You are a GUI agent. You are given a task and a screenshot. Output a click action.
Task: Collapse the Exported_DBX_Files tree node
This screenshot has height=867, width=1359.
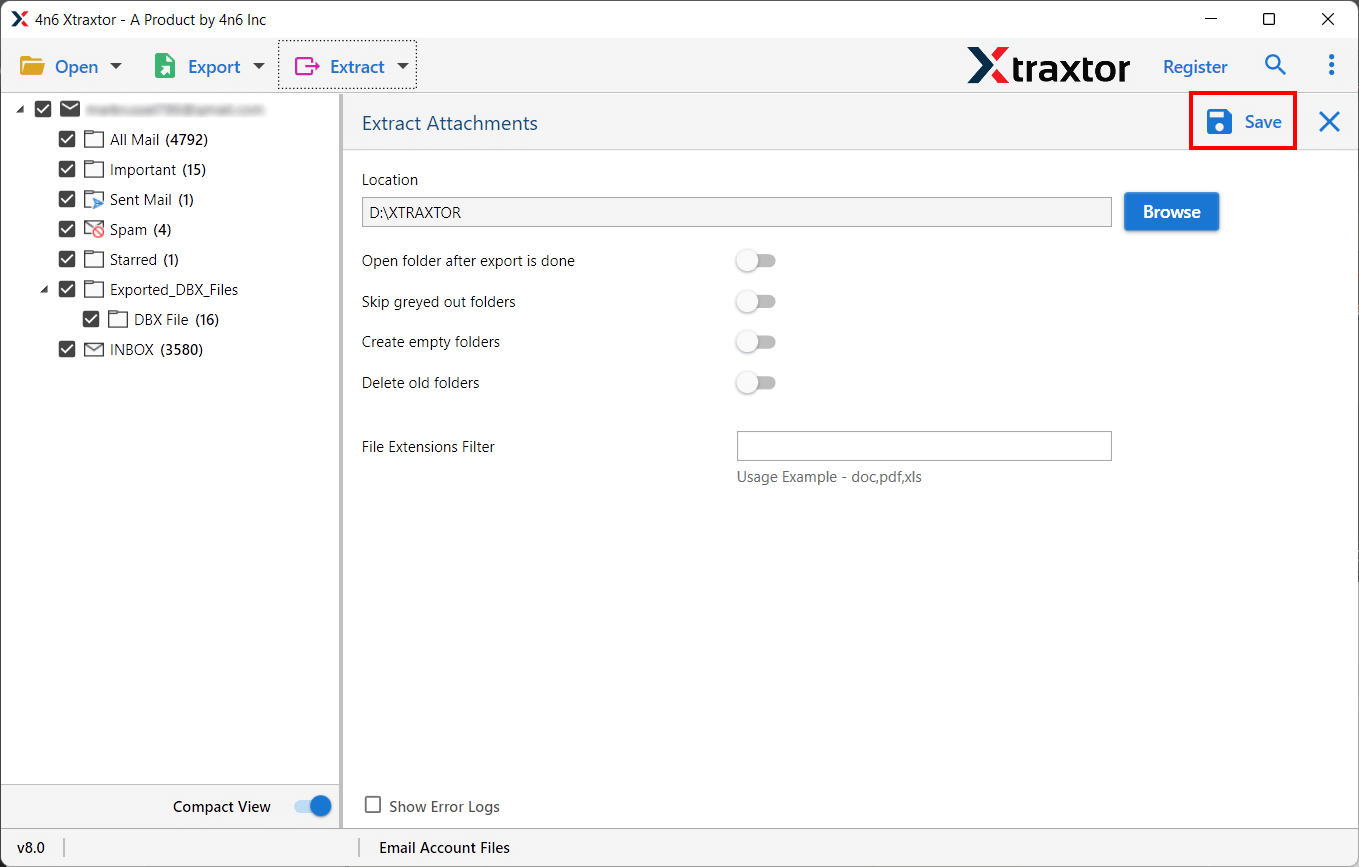tap(44, 290)
